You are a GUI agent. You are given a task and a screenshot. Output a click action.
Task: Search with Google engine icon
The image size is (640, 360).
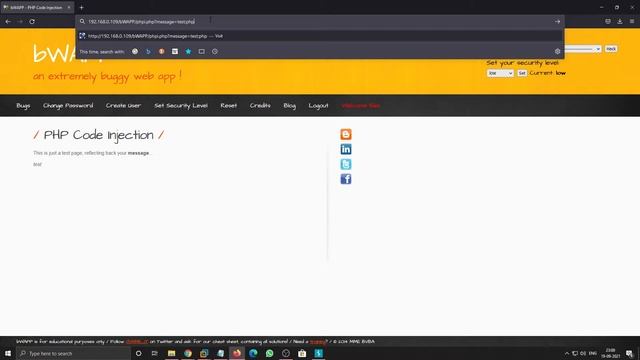coord(135,51)
